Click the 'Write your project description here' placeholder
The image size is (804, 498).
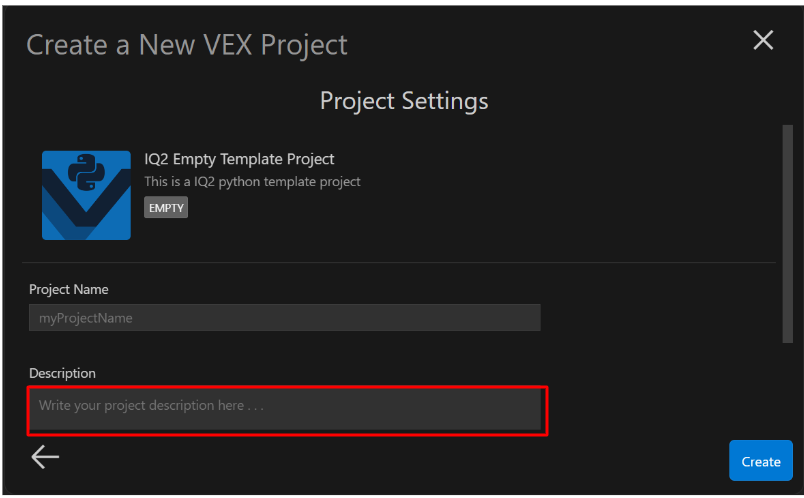[x=151, y=406]
